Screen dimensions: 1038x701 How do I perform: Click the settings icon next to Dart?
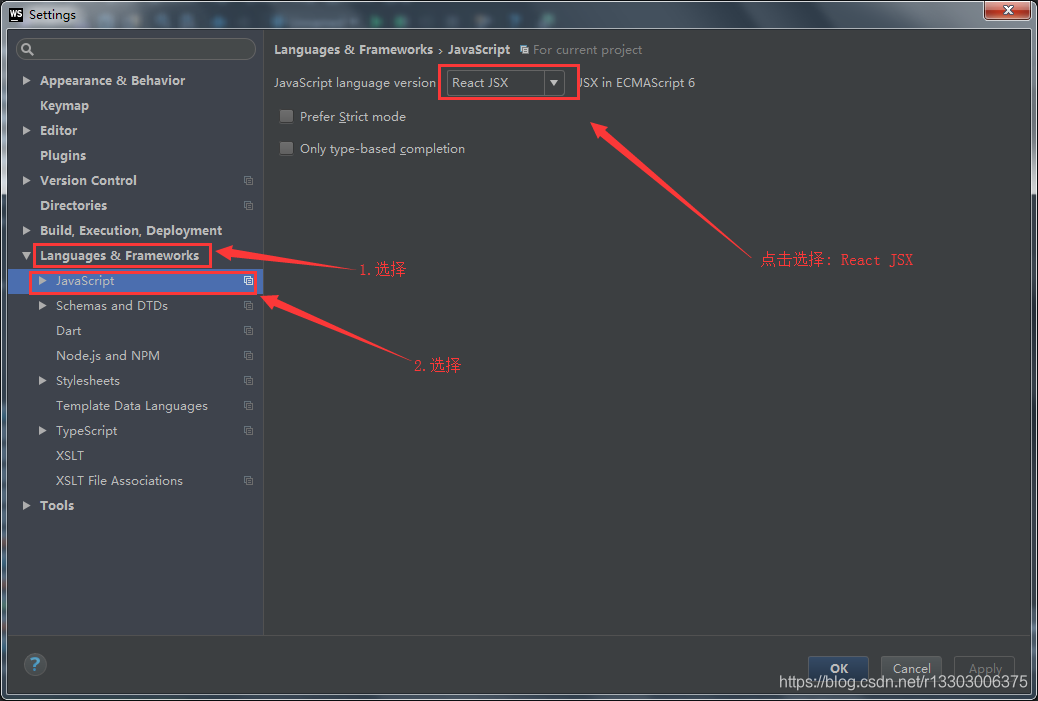tap(247, 330)
